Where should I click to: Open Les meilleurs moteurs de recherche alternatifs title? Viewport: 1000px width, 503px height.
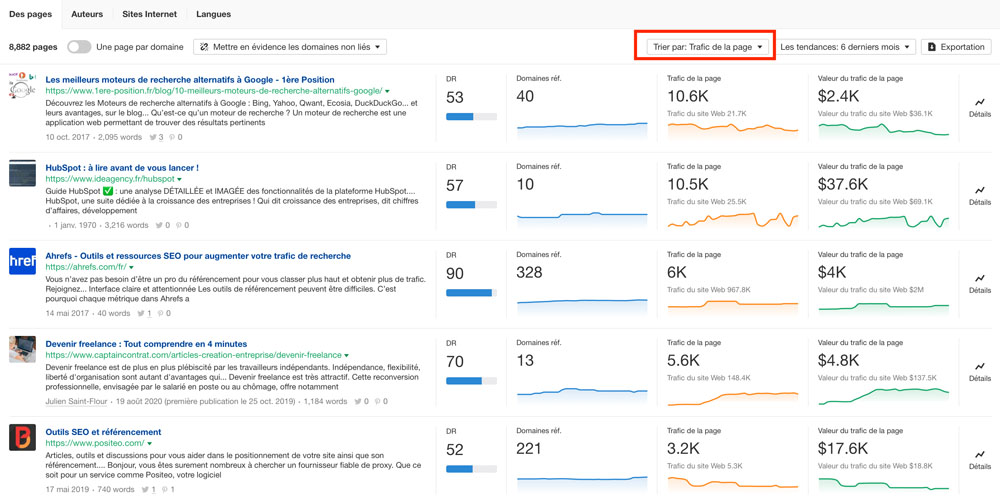click(x=190, y=80)
